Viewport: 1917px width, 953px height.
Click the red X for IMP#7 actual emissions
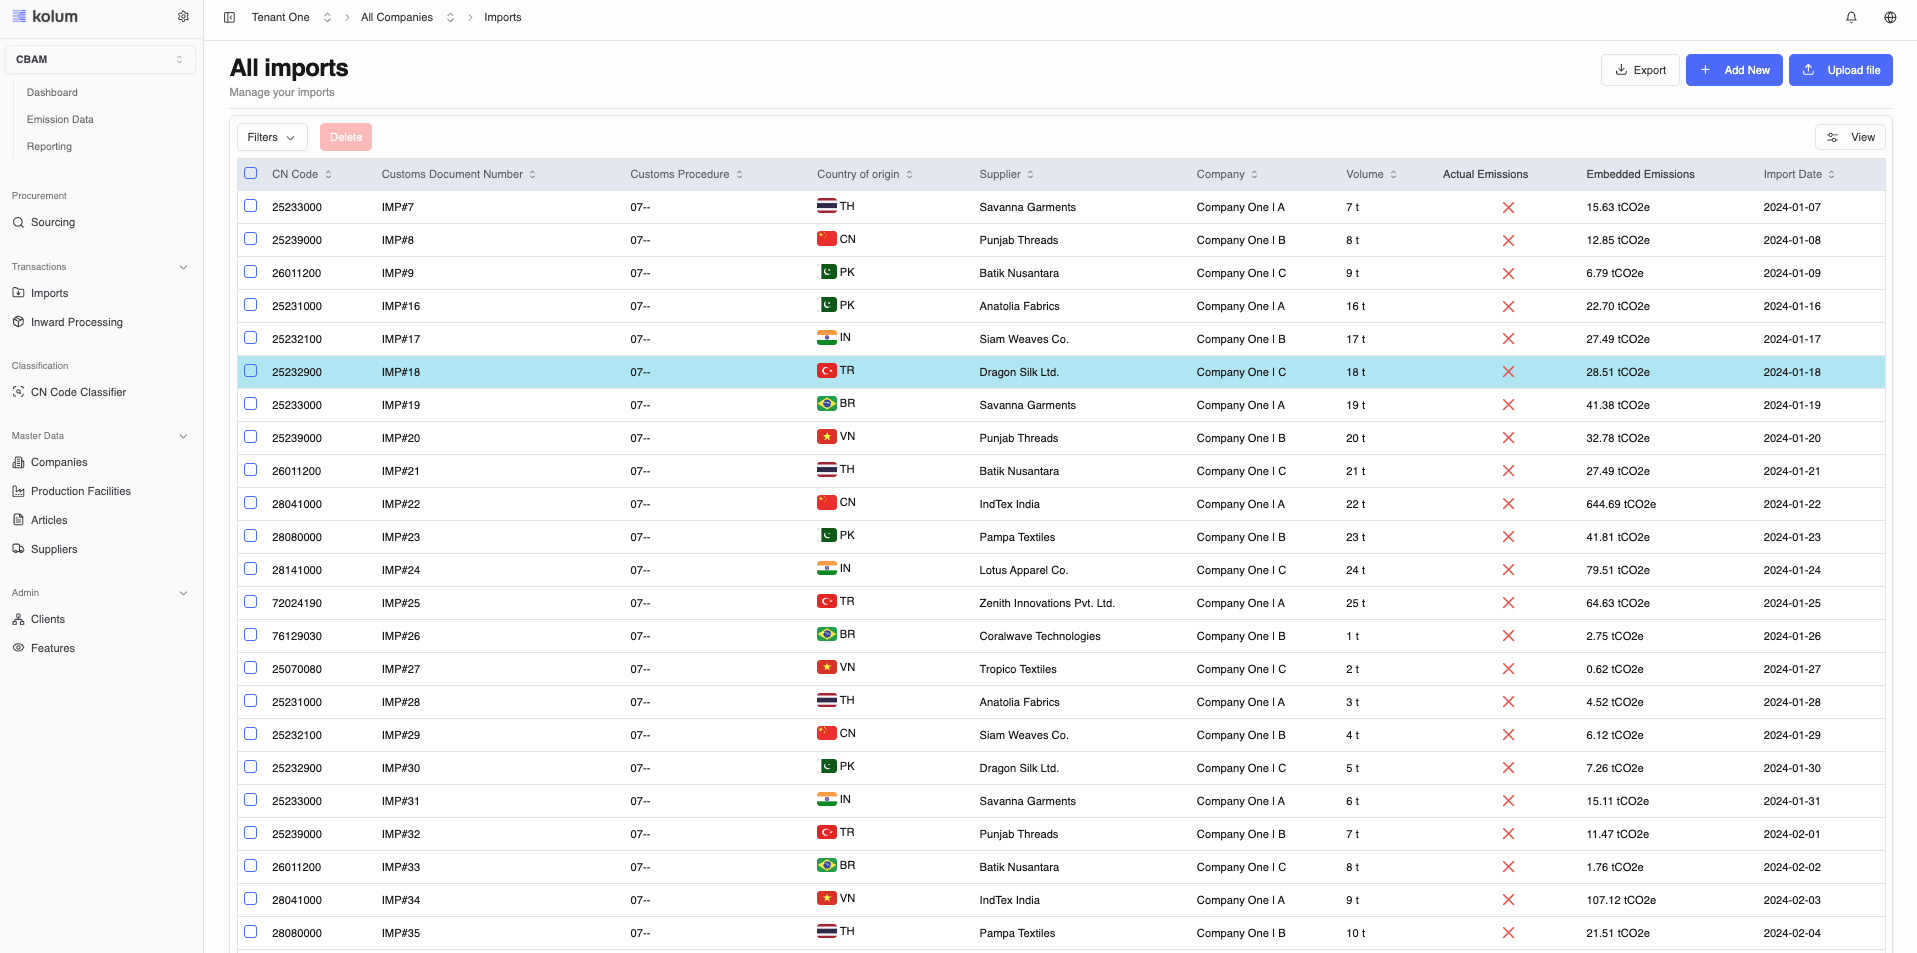pyautogui.click(x=1508, y=208)
